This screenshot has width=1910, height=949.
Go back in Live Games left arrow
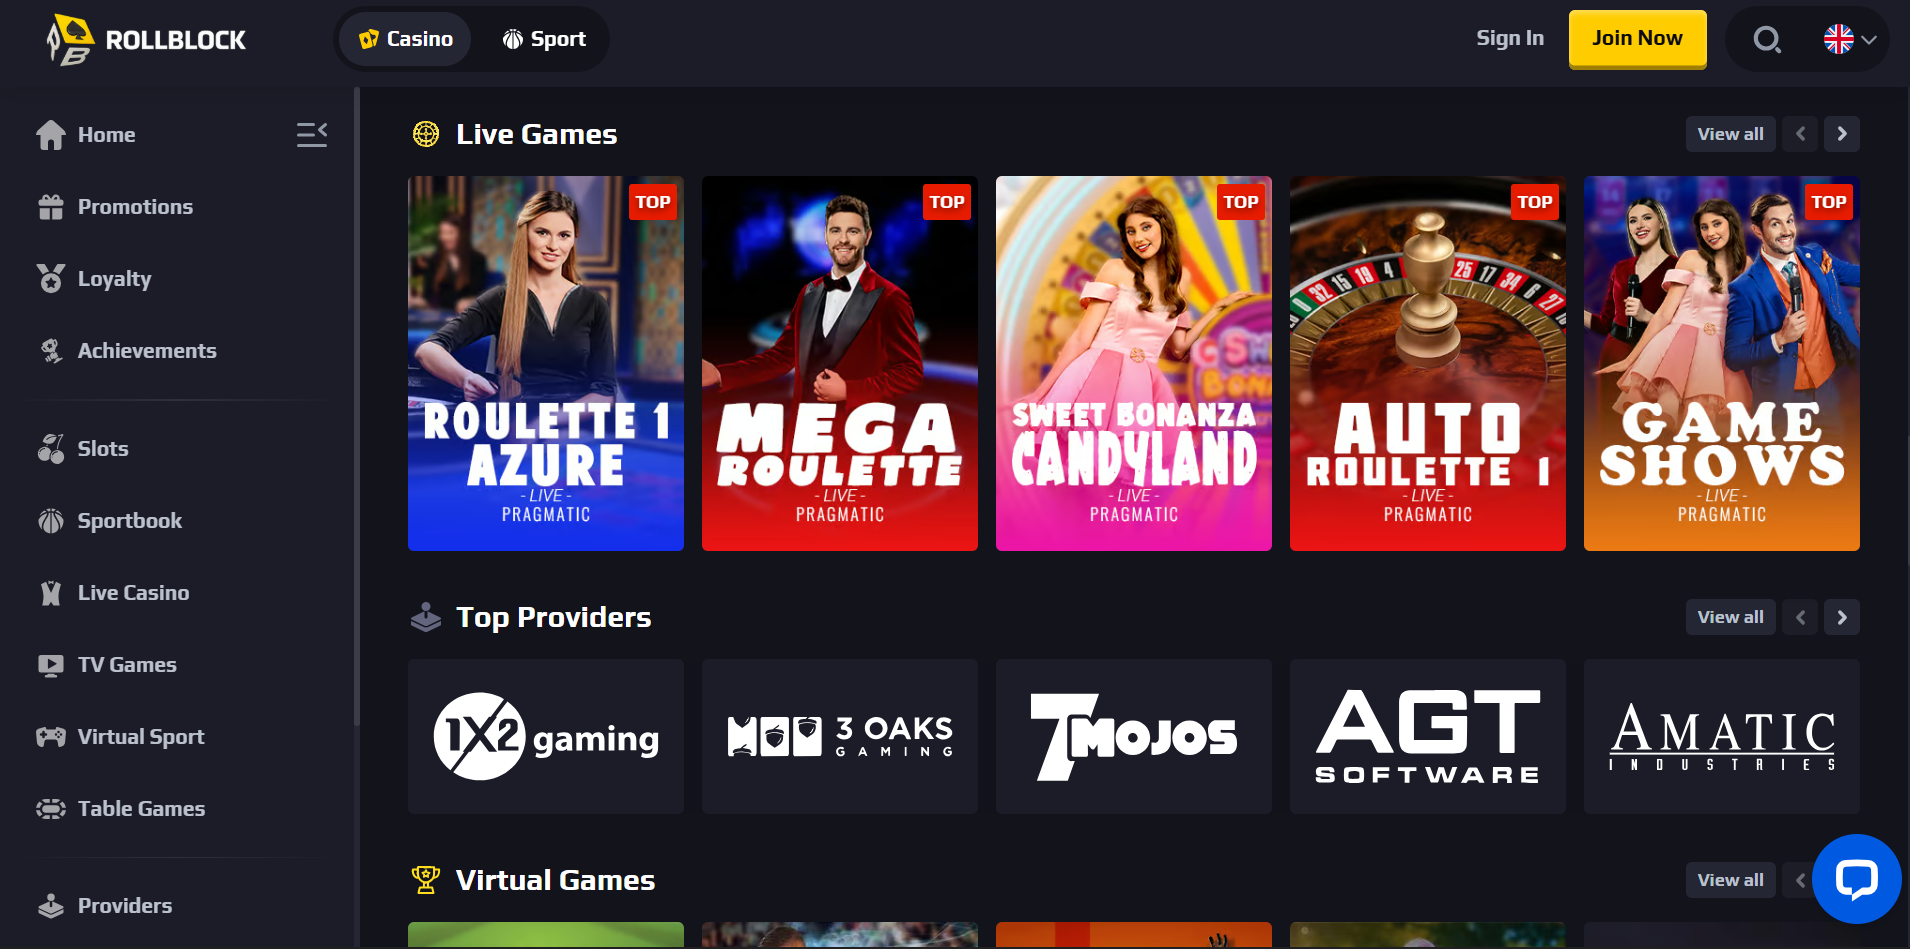pyautogui.click(x=1800, y=134)
